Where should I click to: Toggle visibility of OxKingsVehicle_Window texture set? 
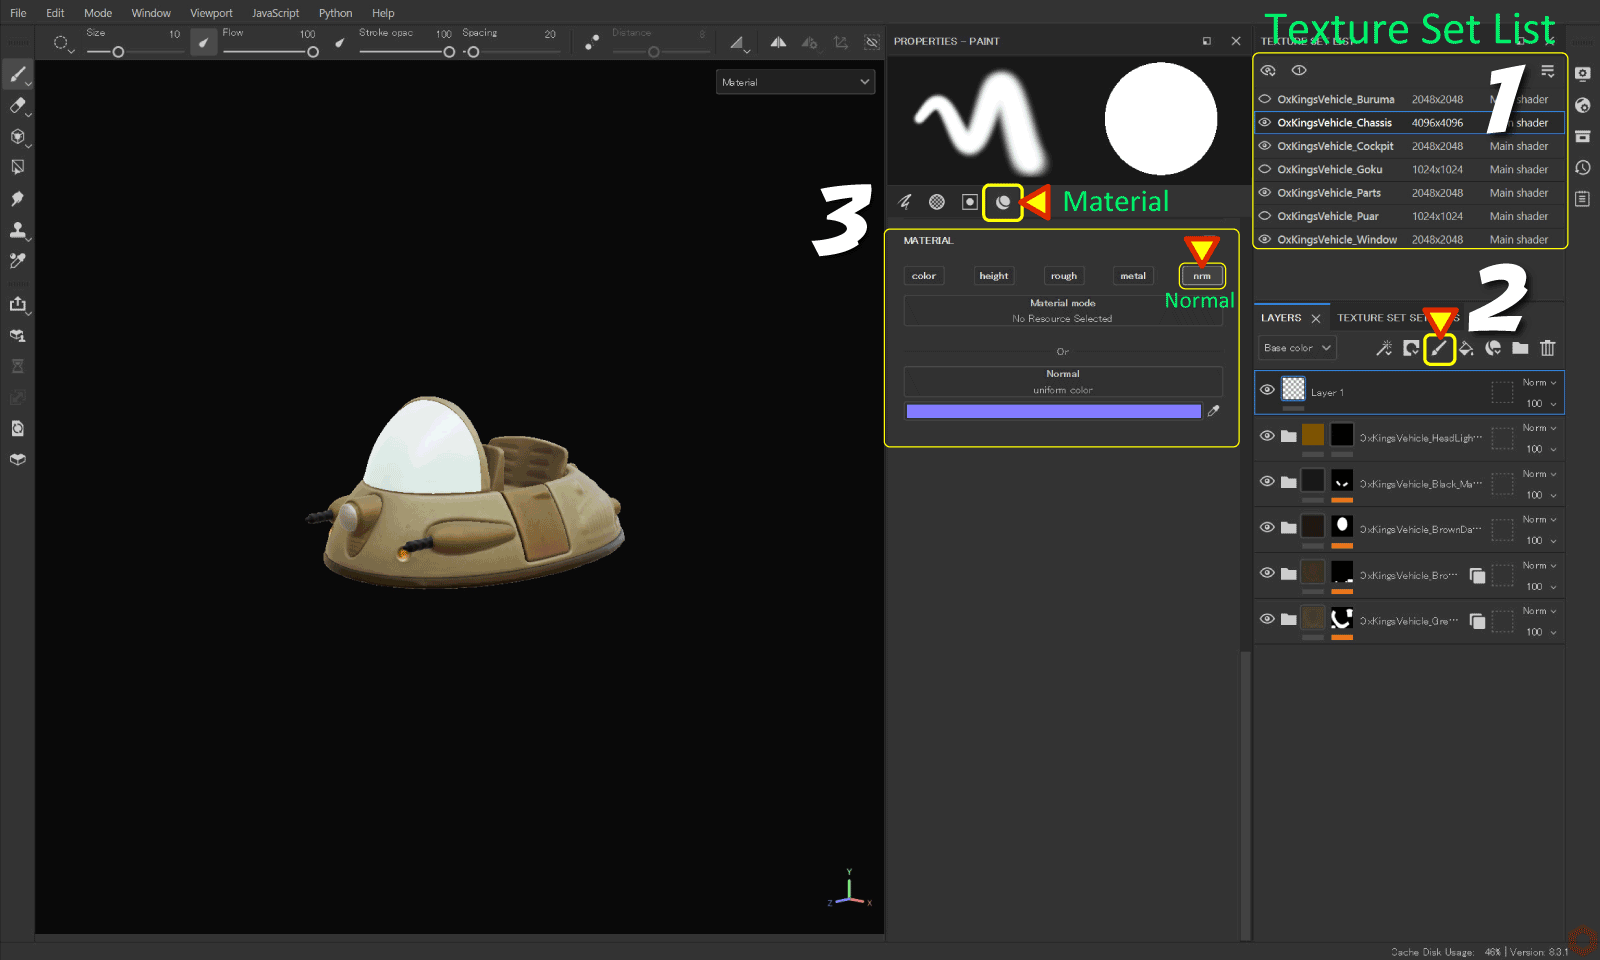click(x=1265, y=239)
